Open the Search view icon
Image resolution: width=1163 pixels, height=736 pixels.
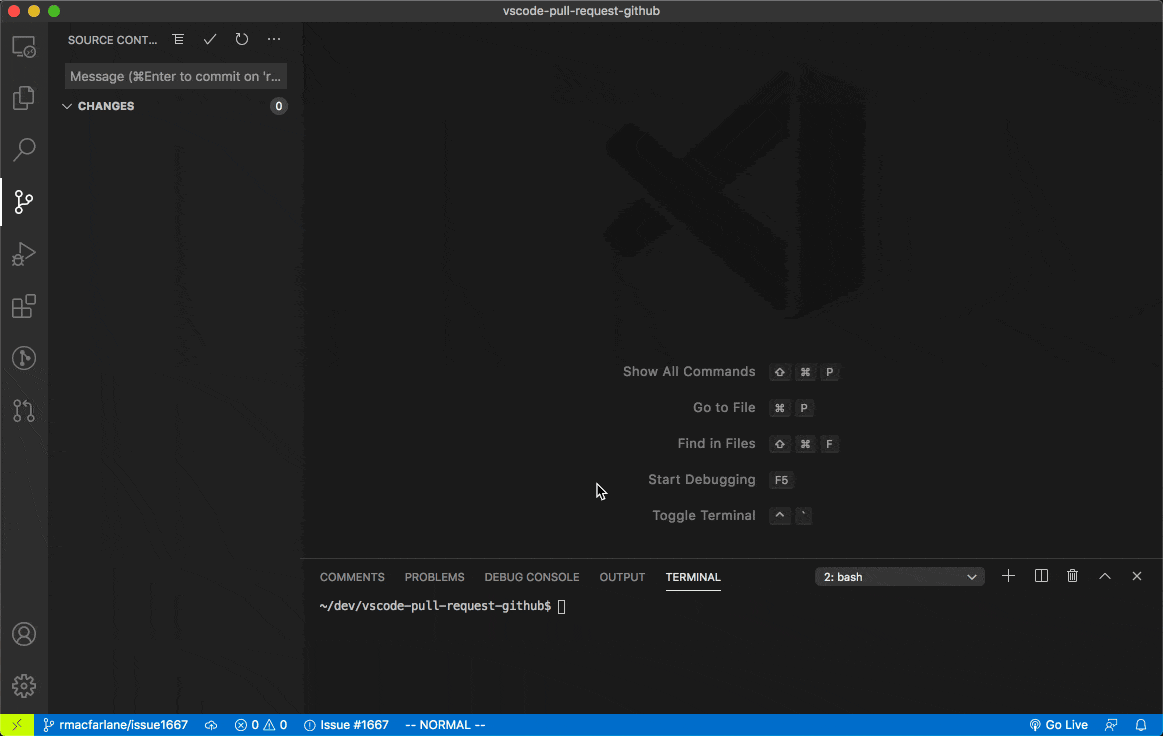[24, 150]
